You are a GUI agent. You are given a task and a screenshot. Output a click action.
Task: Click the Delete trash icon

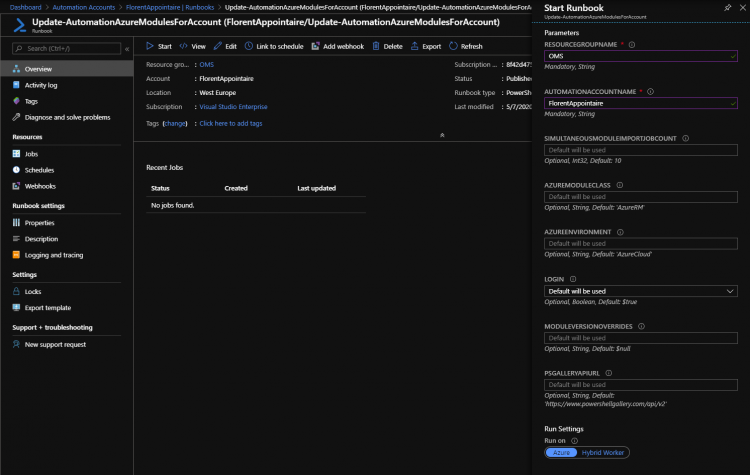coord(376,46)
